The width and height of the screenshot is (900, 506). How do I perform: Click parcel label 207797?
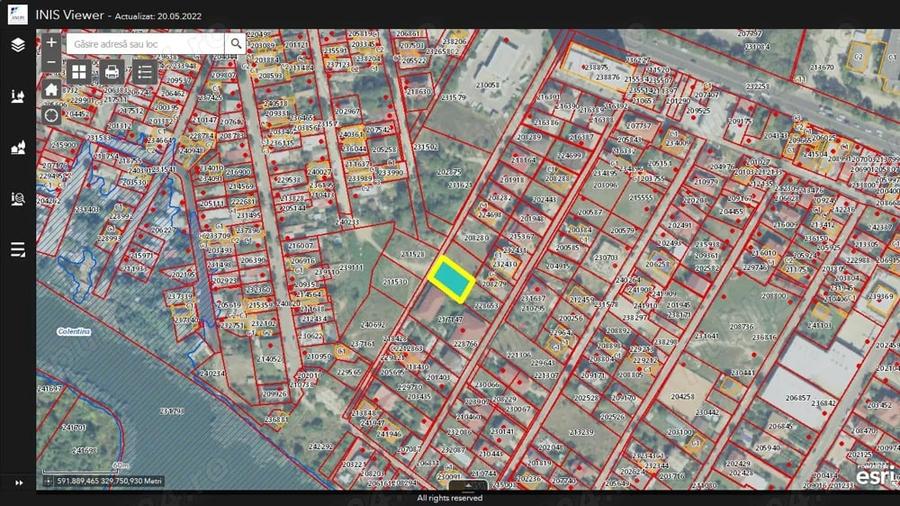coord(749,34)
